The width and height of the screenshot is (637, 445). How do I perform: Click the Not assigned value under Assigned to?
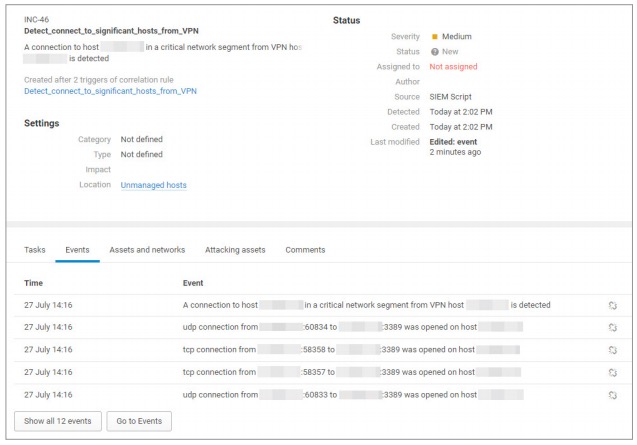[x=453, y=67]
